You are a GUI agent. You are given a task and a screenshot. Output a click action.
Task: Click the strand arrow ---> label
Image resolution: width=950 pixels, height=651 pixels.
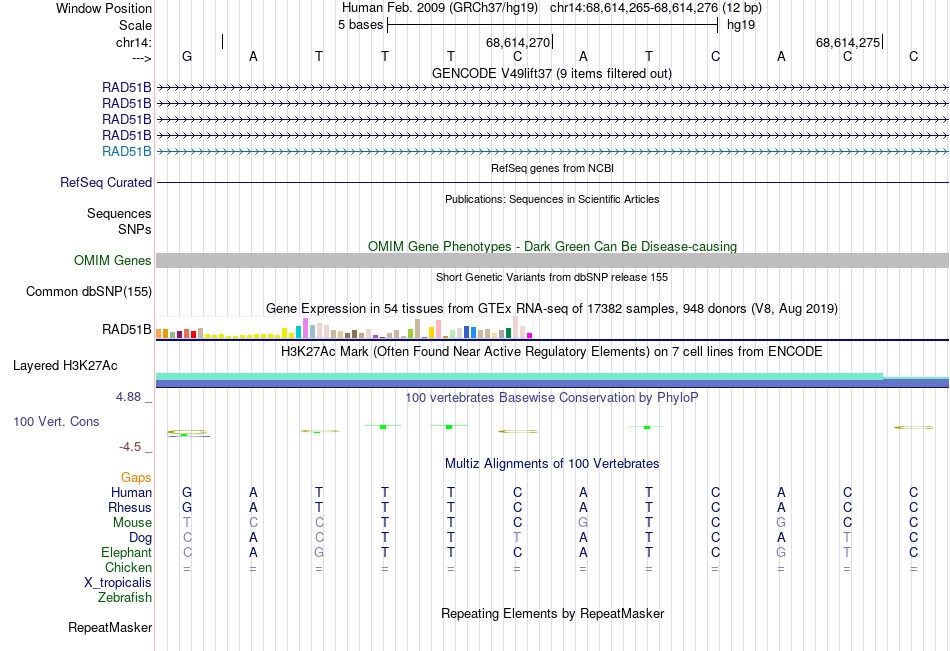pos(142,58)
